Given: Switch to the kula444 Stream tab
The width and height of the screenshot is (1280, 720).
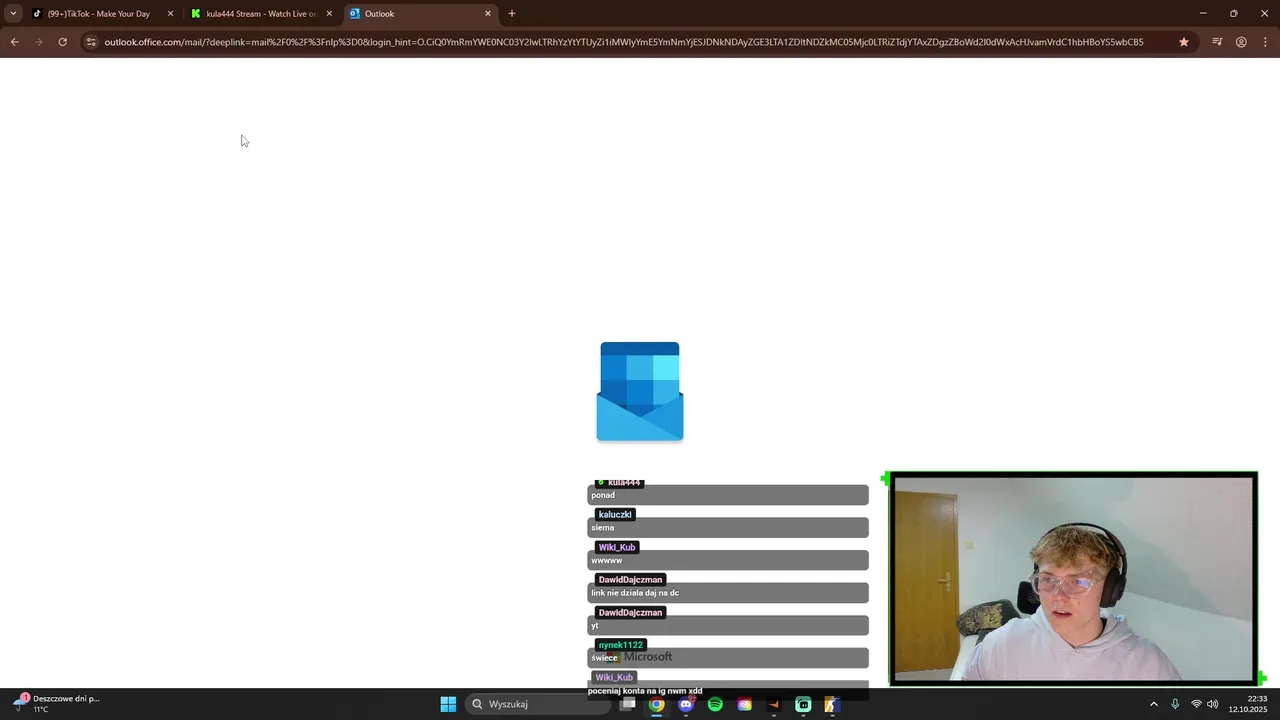Looking at the screenshot, I should [x=260, y=14].
